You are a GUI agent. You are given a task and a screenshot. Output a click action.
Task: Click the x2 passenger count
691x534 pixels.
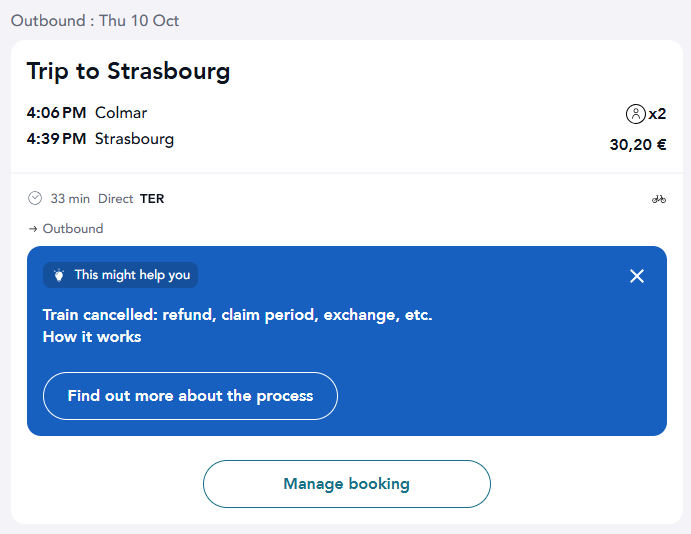[657, 114]
